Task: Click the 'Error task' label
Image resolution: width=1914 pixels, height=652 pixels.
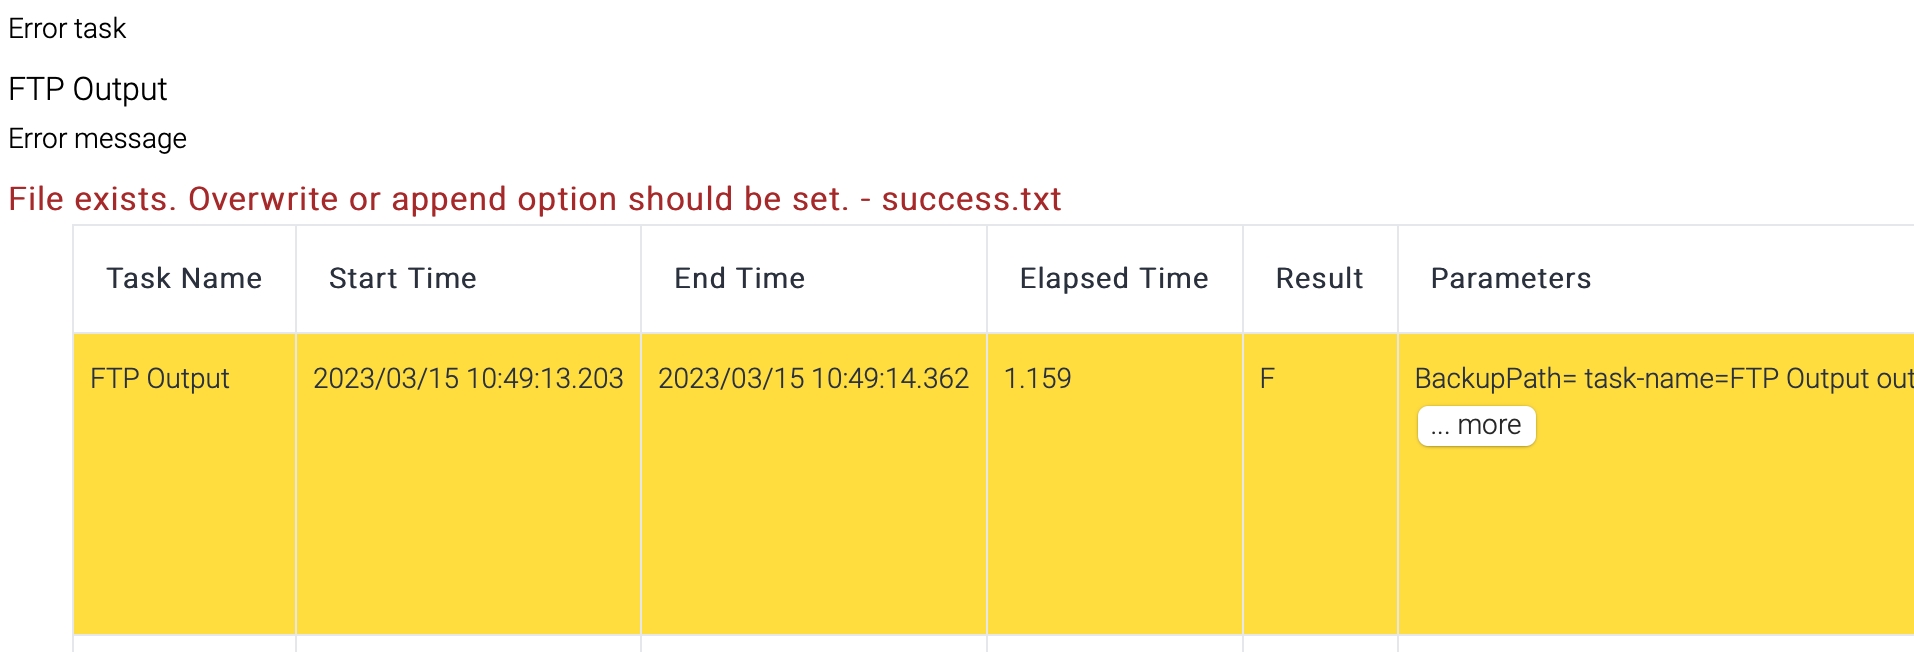Action: point(67,29)
